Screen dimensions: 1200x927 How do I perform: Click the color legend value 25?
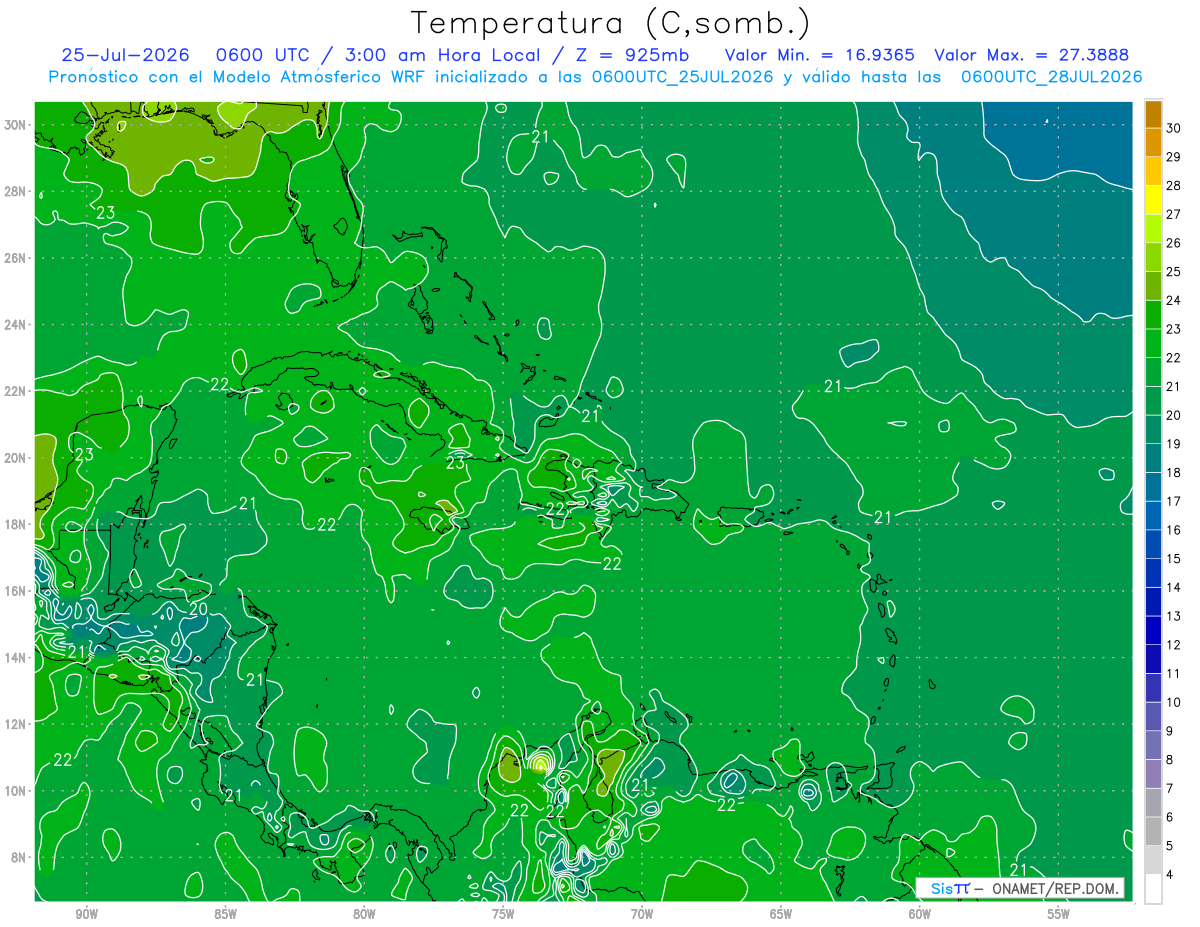pos(1174,271)
